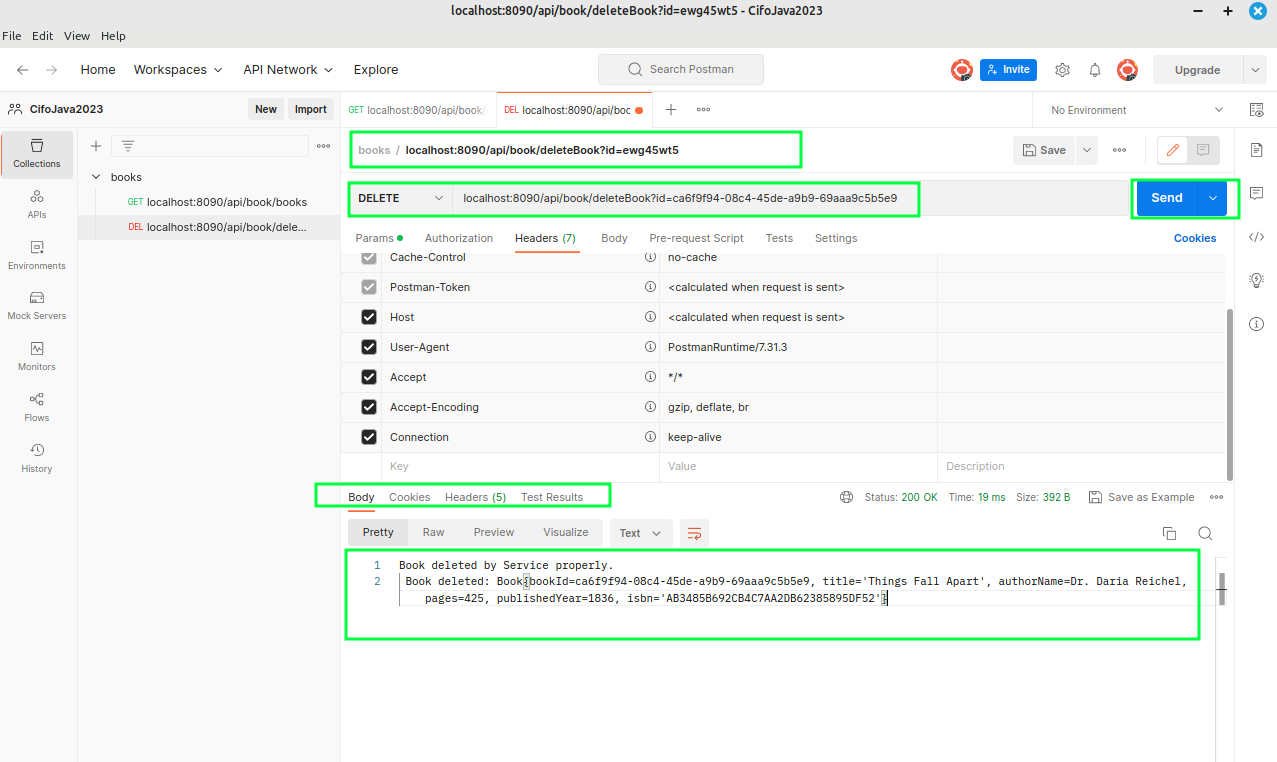
Task: Open the Cookies link
Action: tap(1195, 238)
